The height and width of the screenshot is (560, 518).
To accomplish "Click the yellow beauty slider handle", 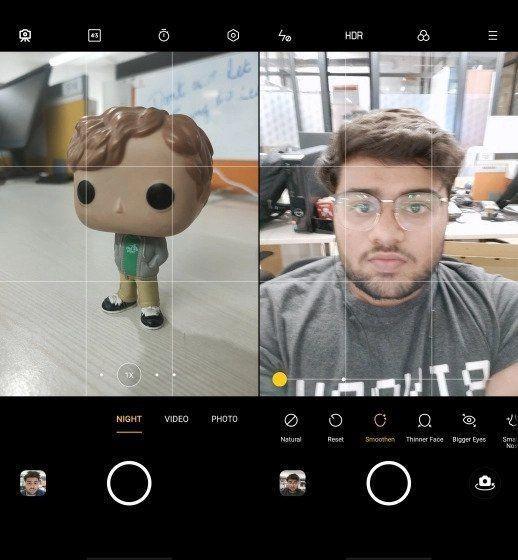I will 279,379.
